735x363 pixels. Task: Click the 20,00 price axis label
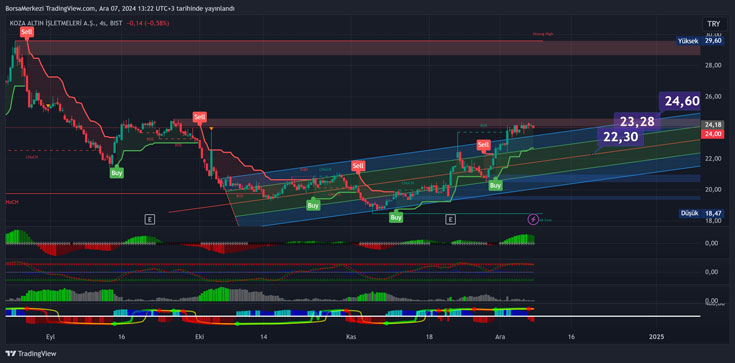coord(713,189)
